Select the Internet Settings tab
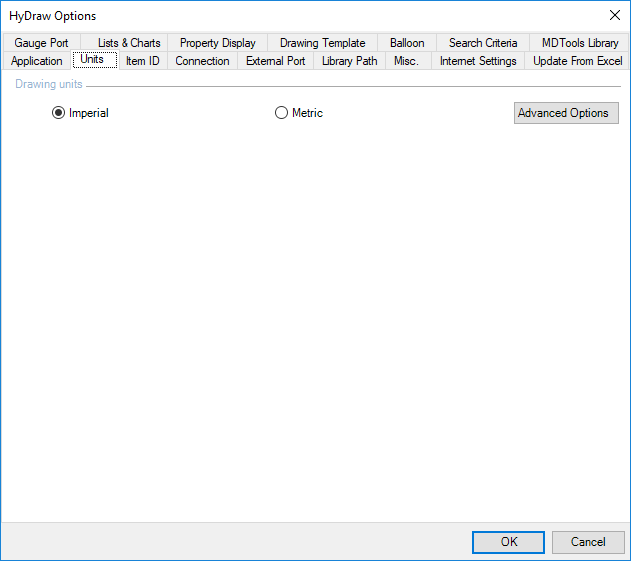631x561 pixels. point(478,61)
